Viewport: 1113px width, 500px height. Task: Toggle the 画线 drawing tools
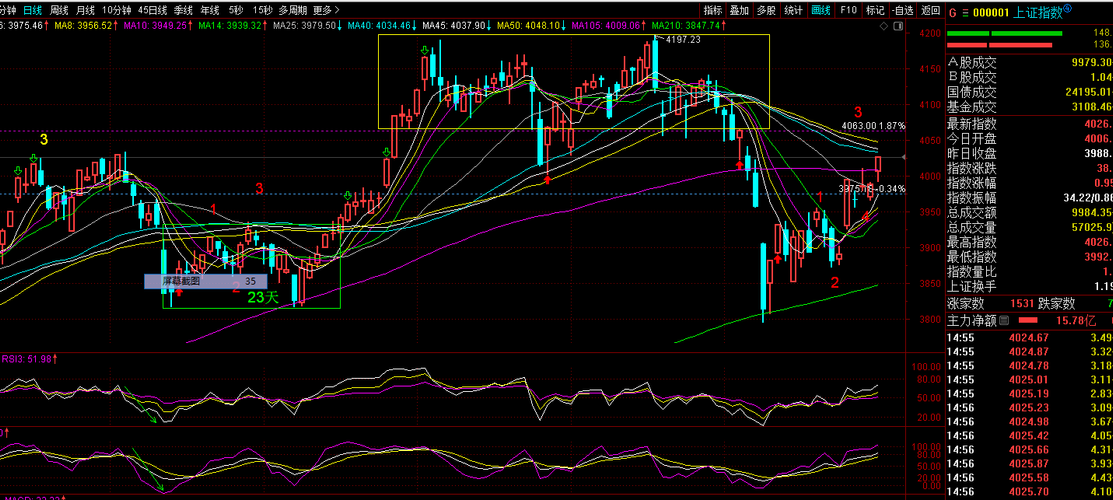820,10
